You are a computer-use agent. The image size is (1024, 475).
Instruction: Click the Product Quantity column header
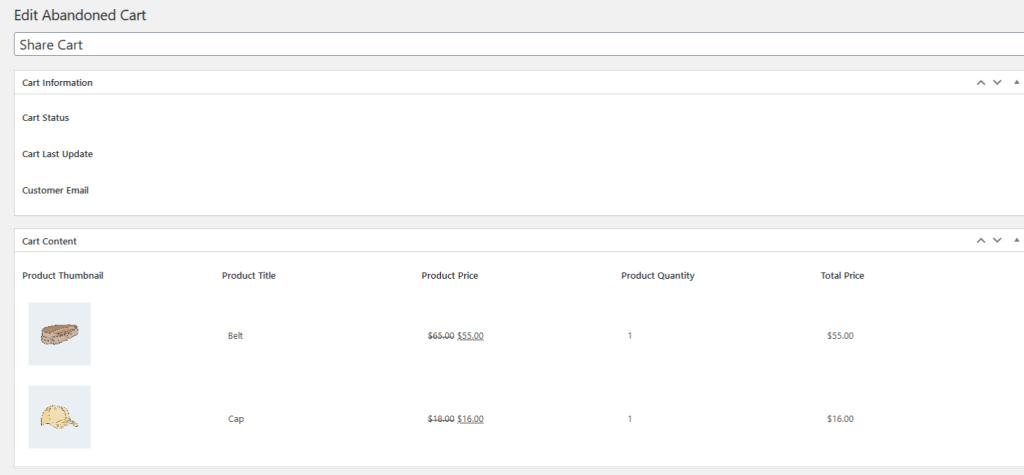click(657, 276)
